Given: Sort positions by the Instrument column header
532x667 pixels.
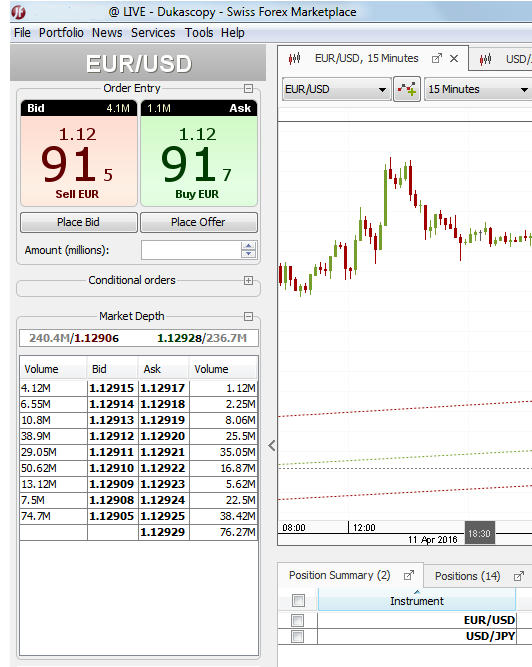Looking at the screenshot, I should (417, 601).
